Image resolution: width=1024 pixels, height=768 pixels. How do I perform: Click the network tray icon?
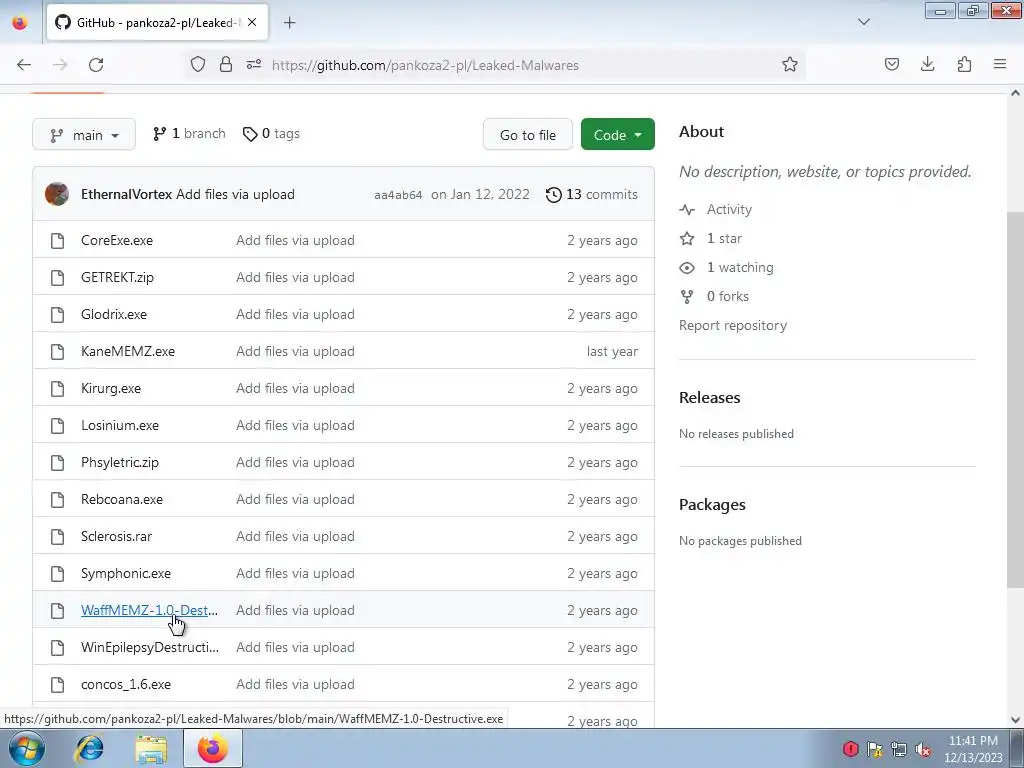point(899,750)
